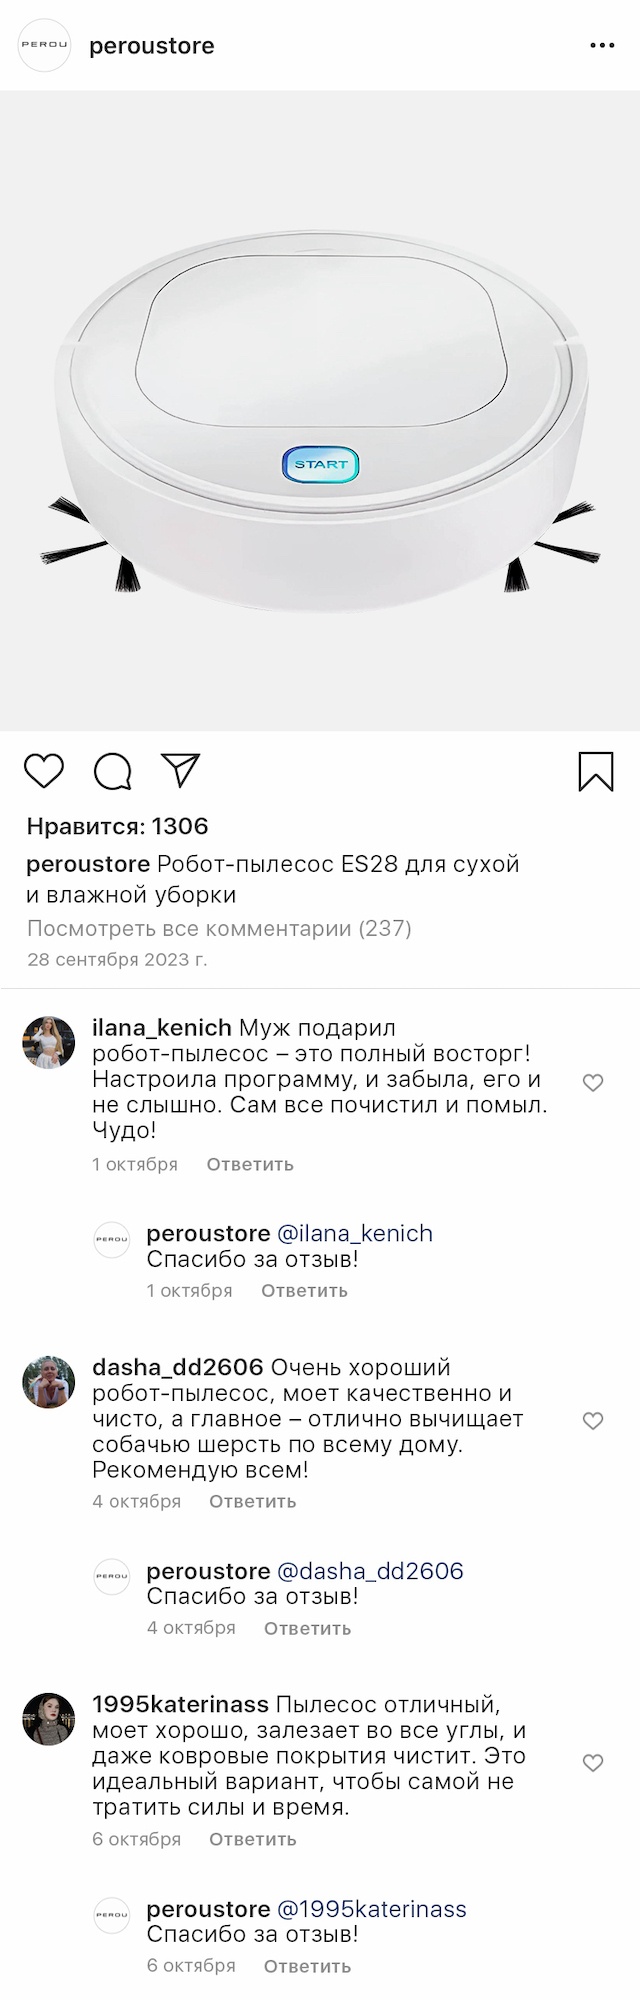Image resolution: width=640 pixels, height=2000 pixels.
Task: Expand all 237 comments
Action: click(x=219, y=928)
